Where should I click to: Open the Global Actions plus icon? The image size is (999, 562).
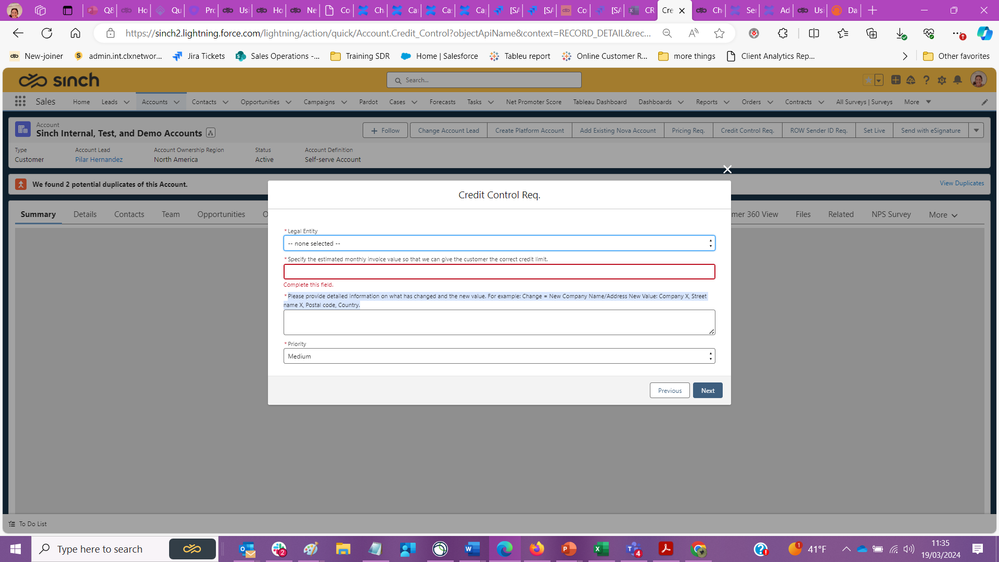(895, 80)
